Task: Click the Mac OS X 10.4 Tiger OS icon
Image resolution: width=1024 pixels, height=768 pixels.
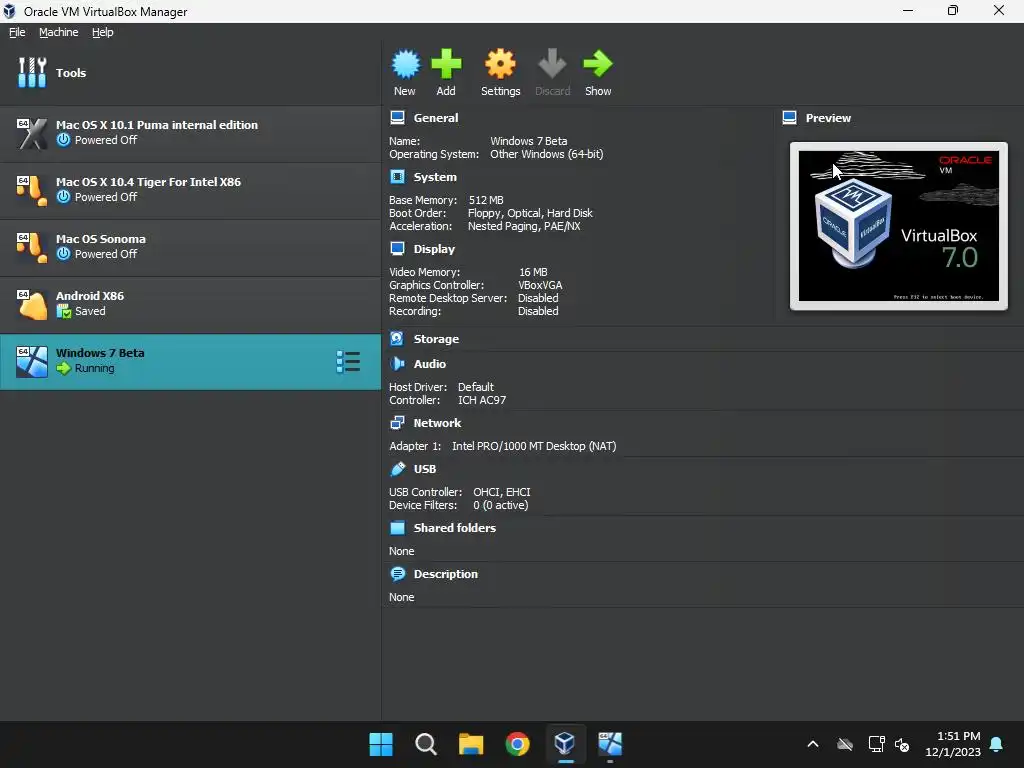Action: [31, 190]
